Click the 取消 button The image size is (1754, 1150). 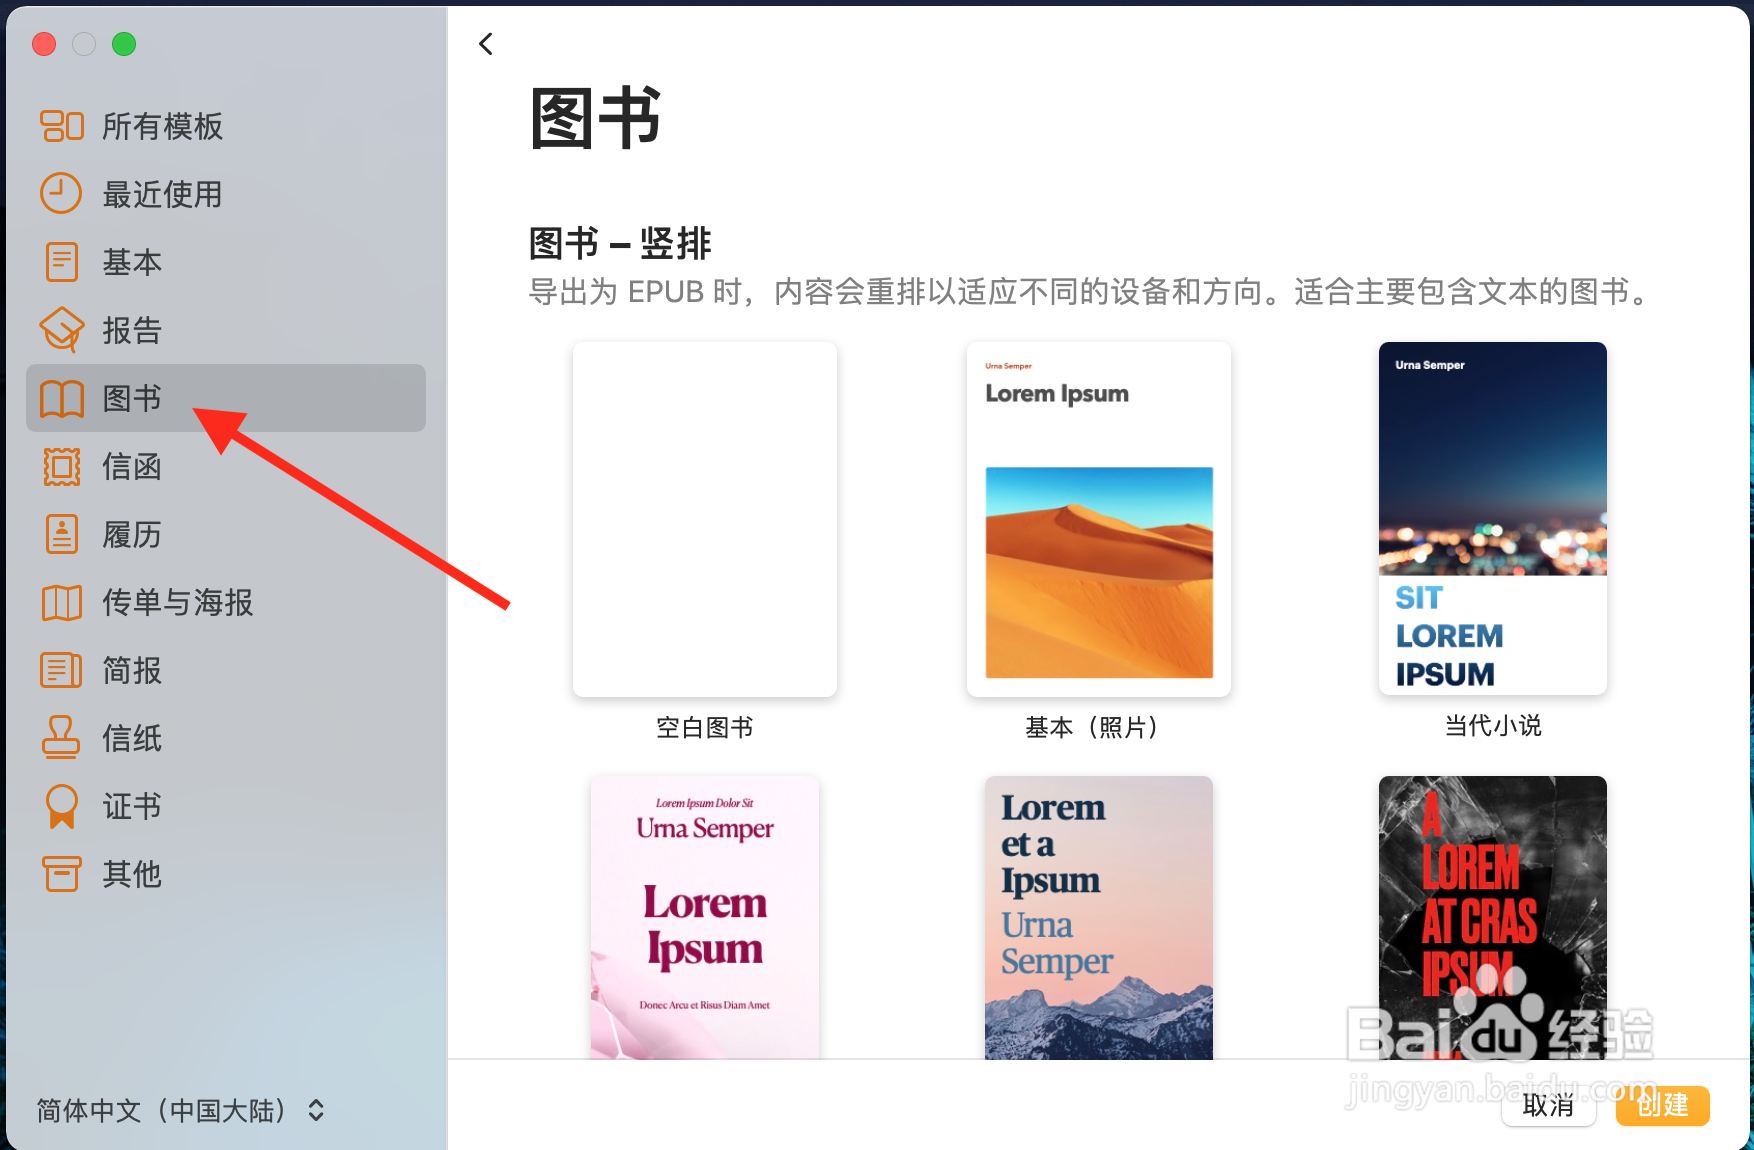coord(1548,1106)
